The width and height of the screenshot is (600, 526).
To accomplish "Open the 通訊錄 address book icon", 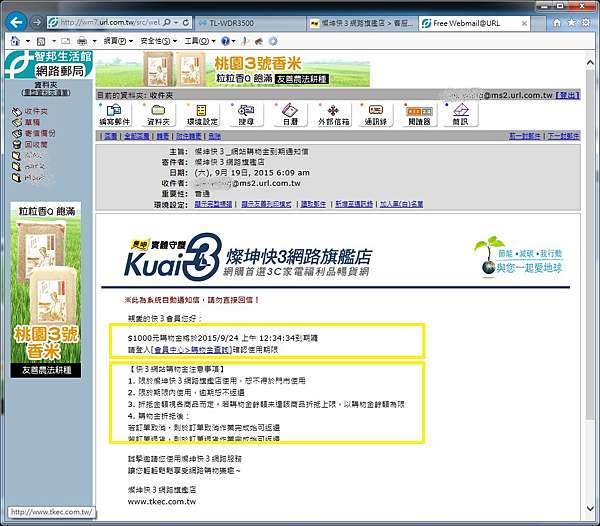I will pos(376,114).
